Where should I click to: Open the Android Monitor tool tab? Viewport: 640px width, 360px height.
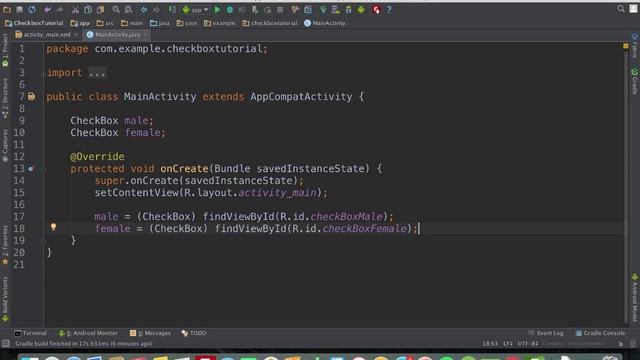click(x=88, y=333)
